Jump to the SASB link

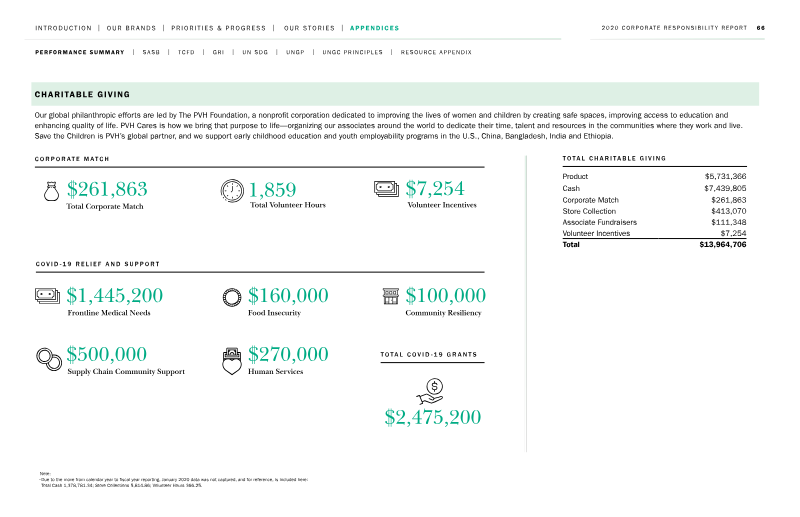151,52
